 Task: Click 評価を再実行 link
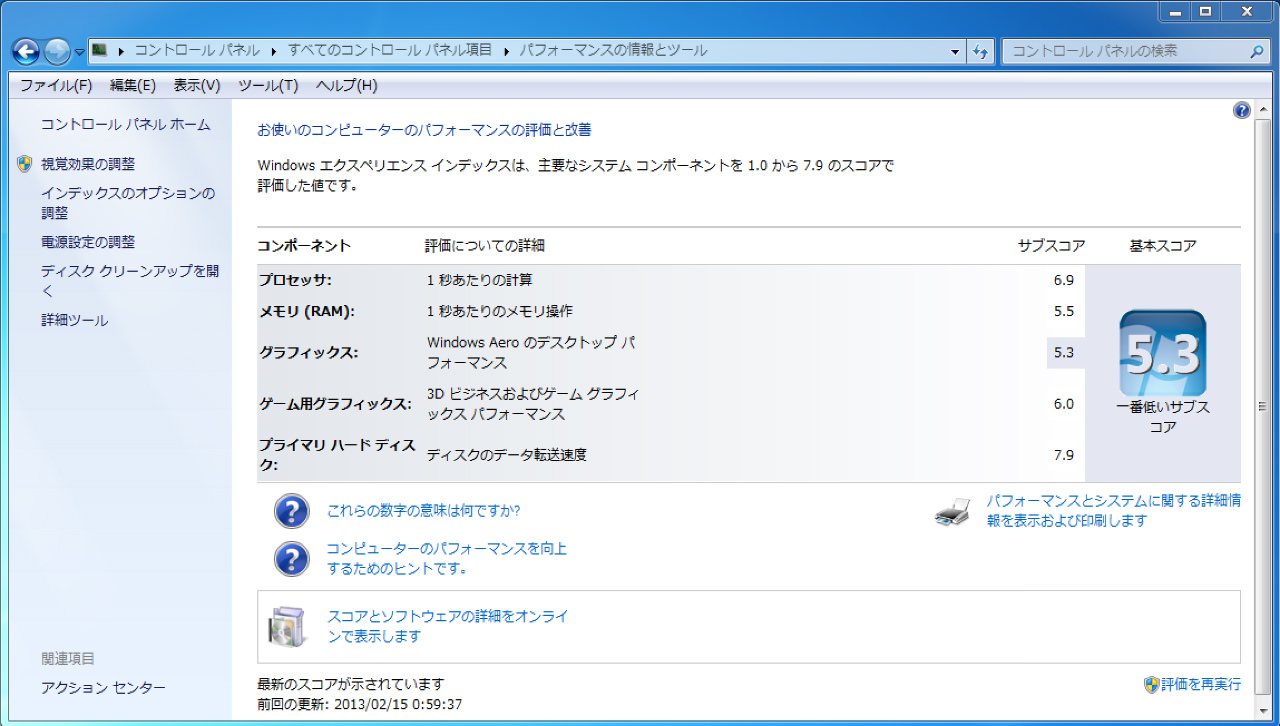point(1201,684)
